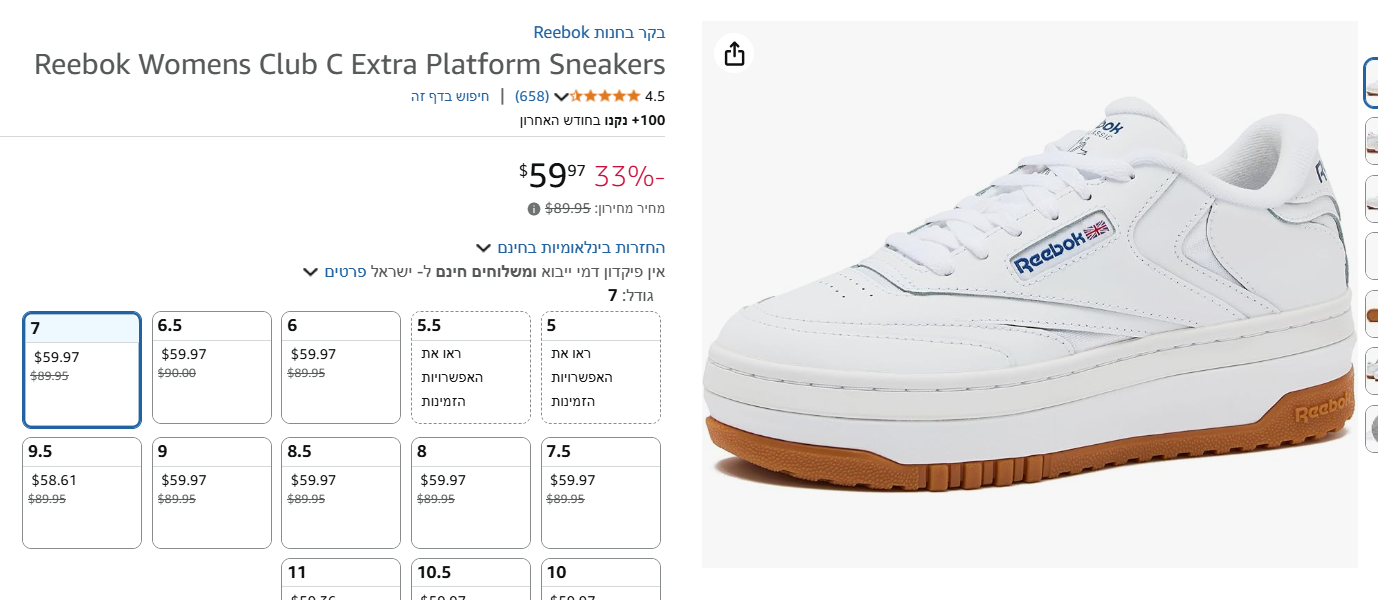1378x600 pixels.
Task: Click the unavailable size 5.5 option
Action: (471, 367)
